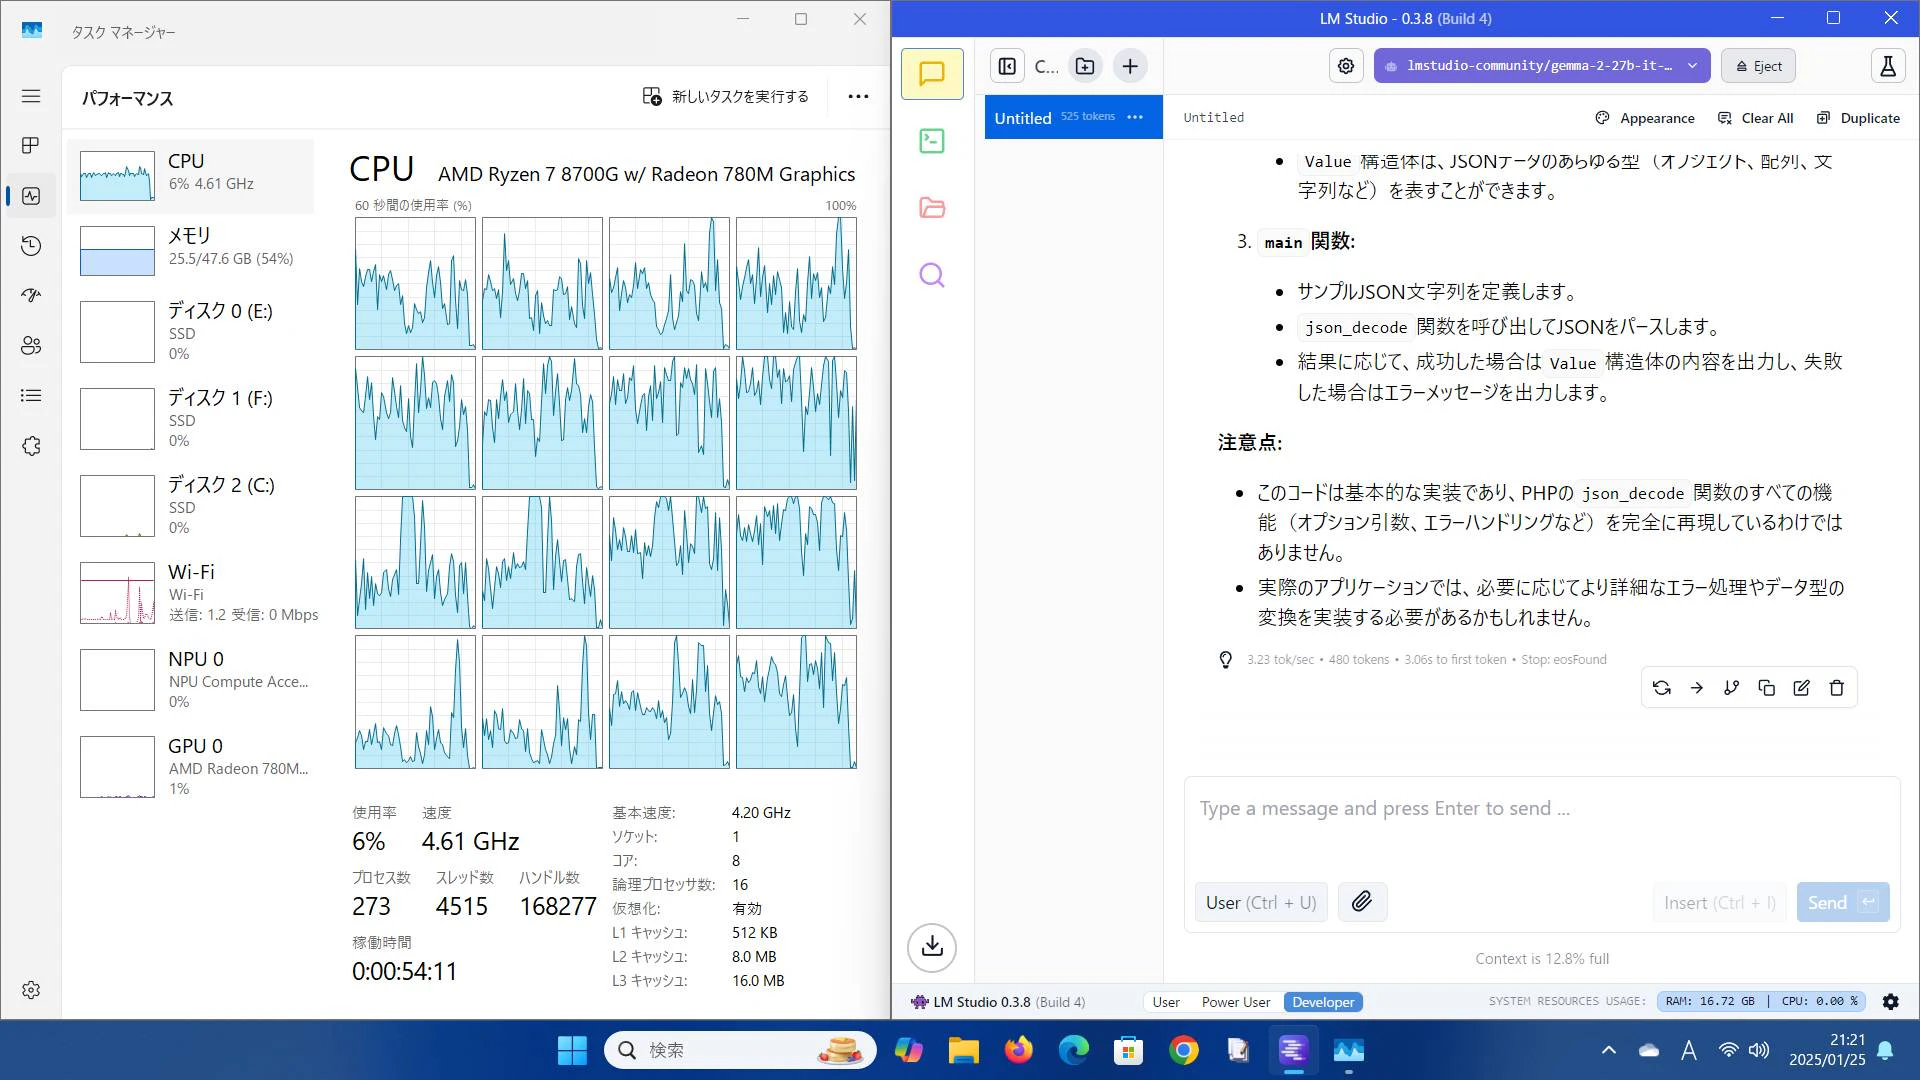Show hidden system tray icons

pos(1609,1050)
